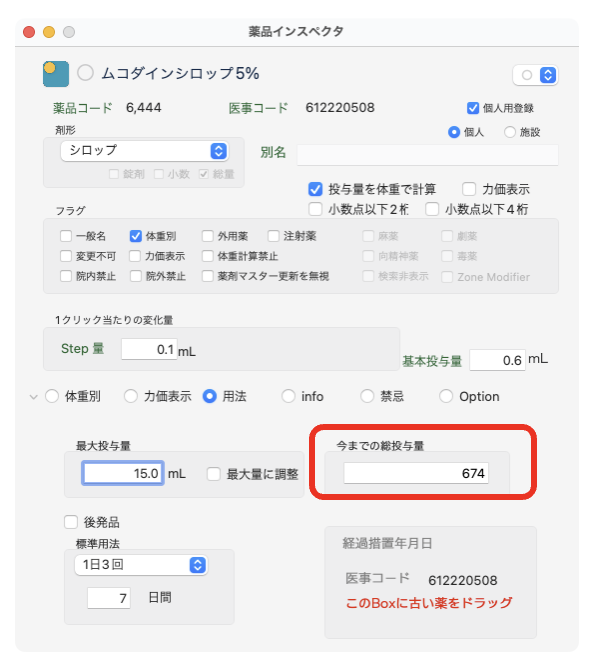Viewport: 606px width, 668px height.
Task: Select the radio circle beside the drug name
Action: [85, 73]
